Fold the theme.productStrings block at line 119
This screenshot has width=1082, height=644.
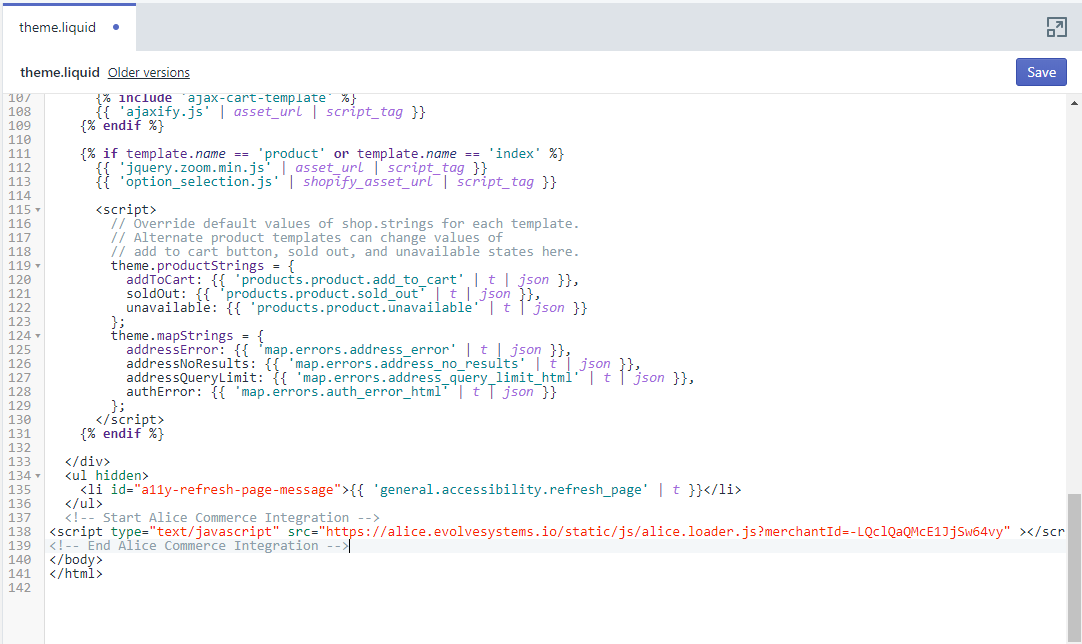pos(38,266)
